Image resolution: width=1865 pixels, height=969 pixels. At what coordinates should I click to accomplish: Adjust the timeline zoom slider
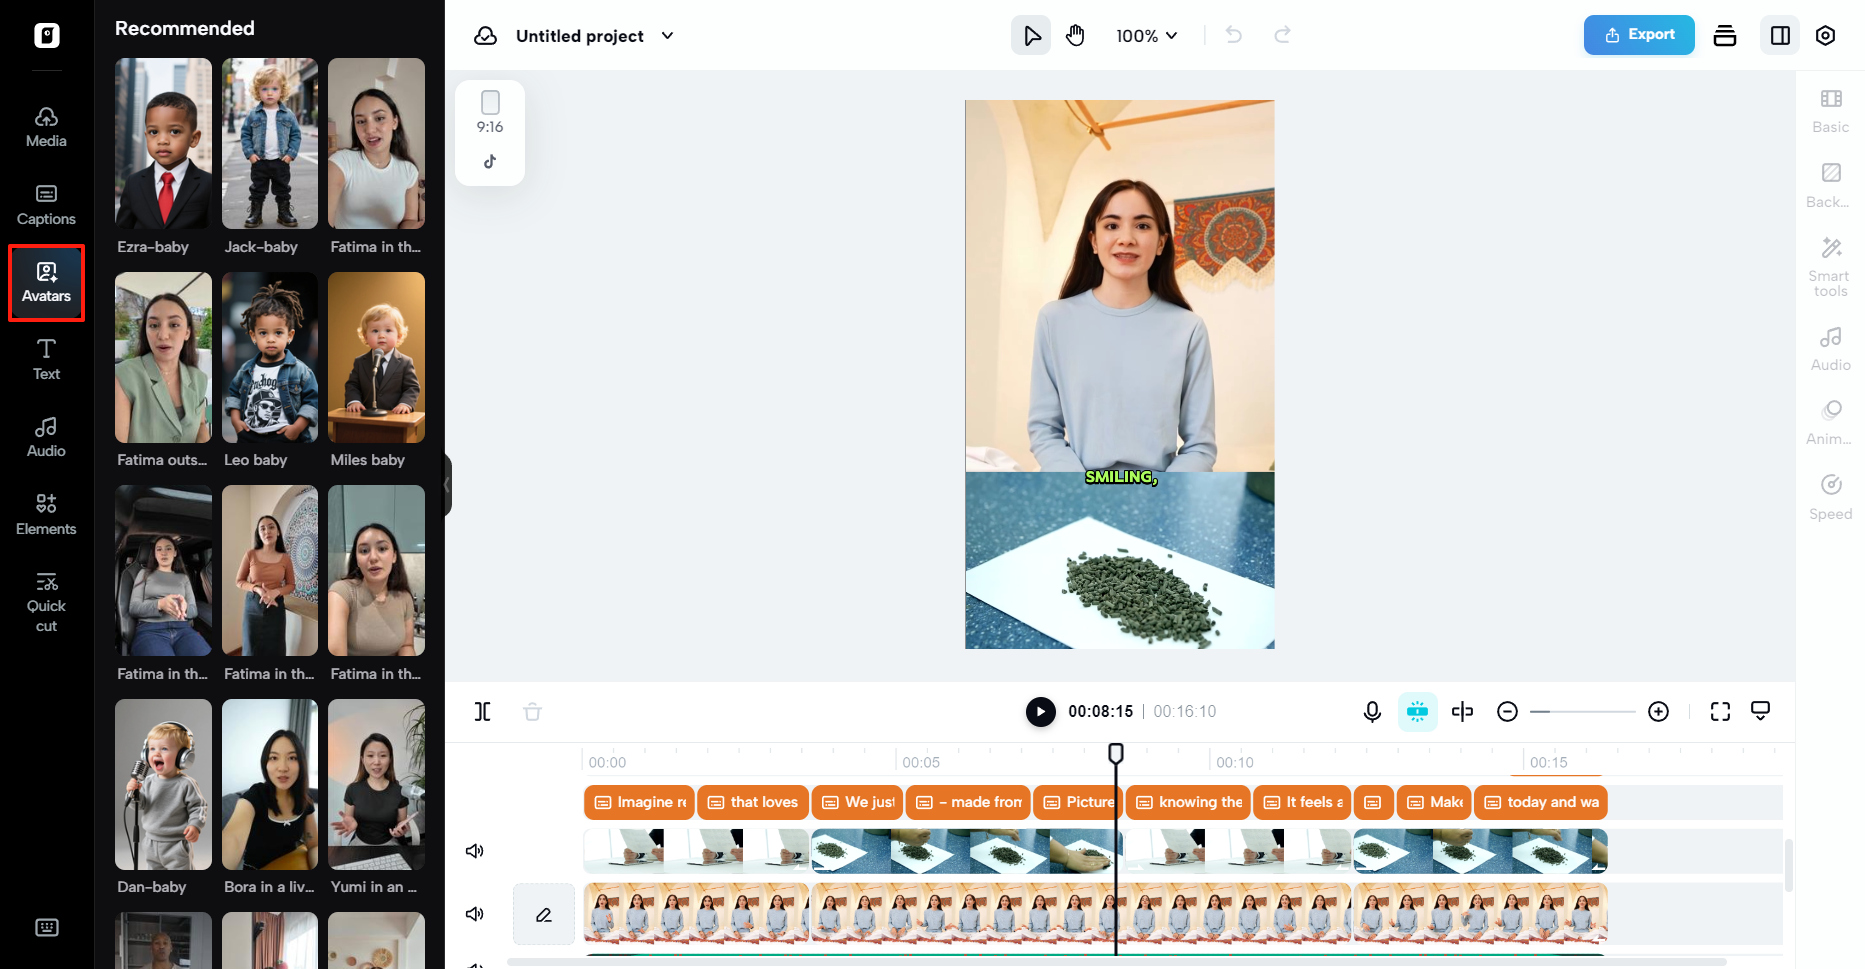click(x=1583, y=711)
